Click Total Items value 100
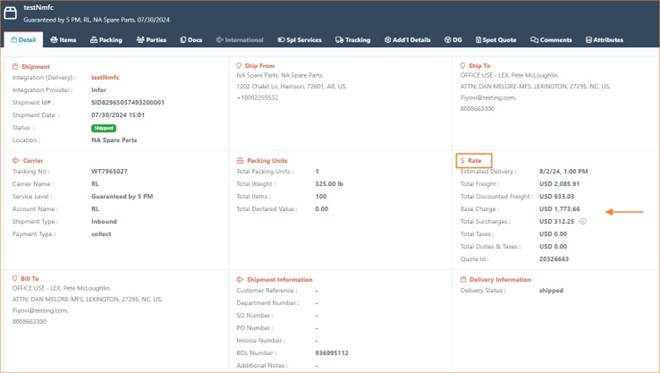Image resolution: width=660 pixels, height=373 pixels. (x=321, y=197)
